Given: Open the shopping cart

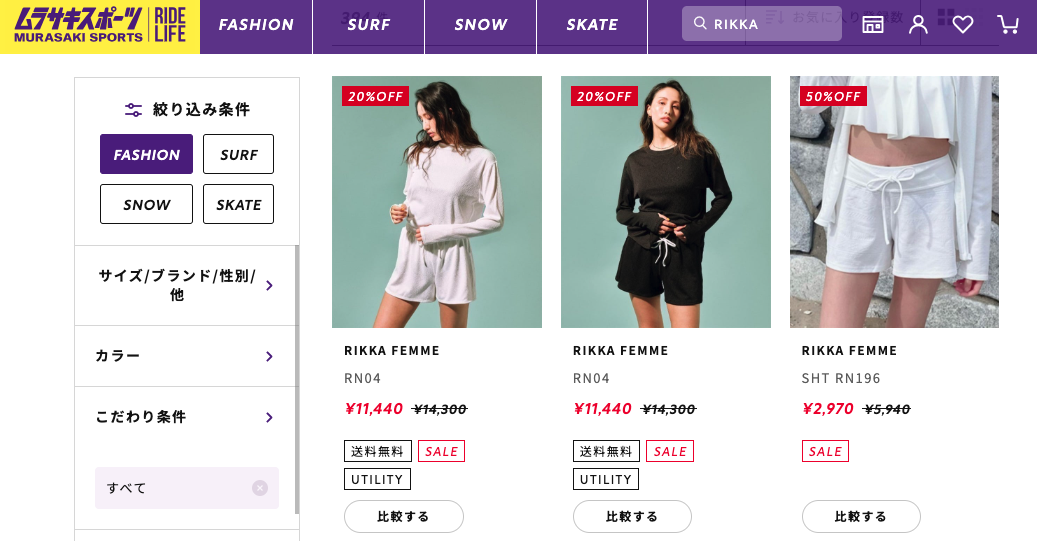Looking at the screenshot, I should (x=1008, y=25).
